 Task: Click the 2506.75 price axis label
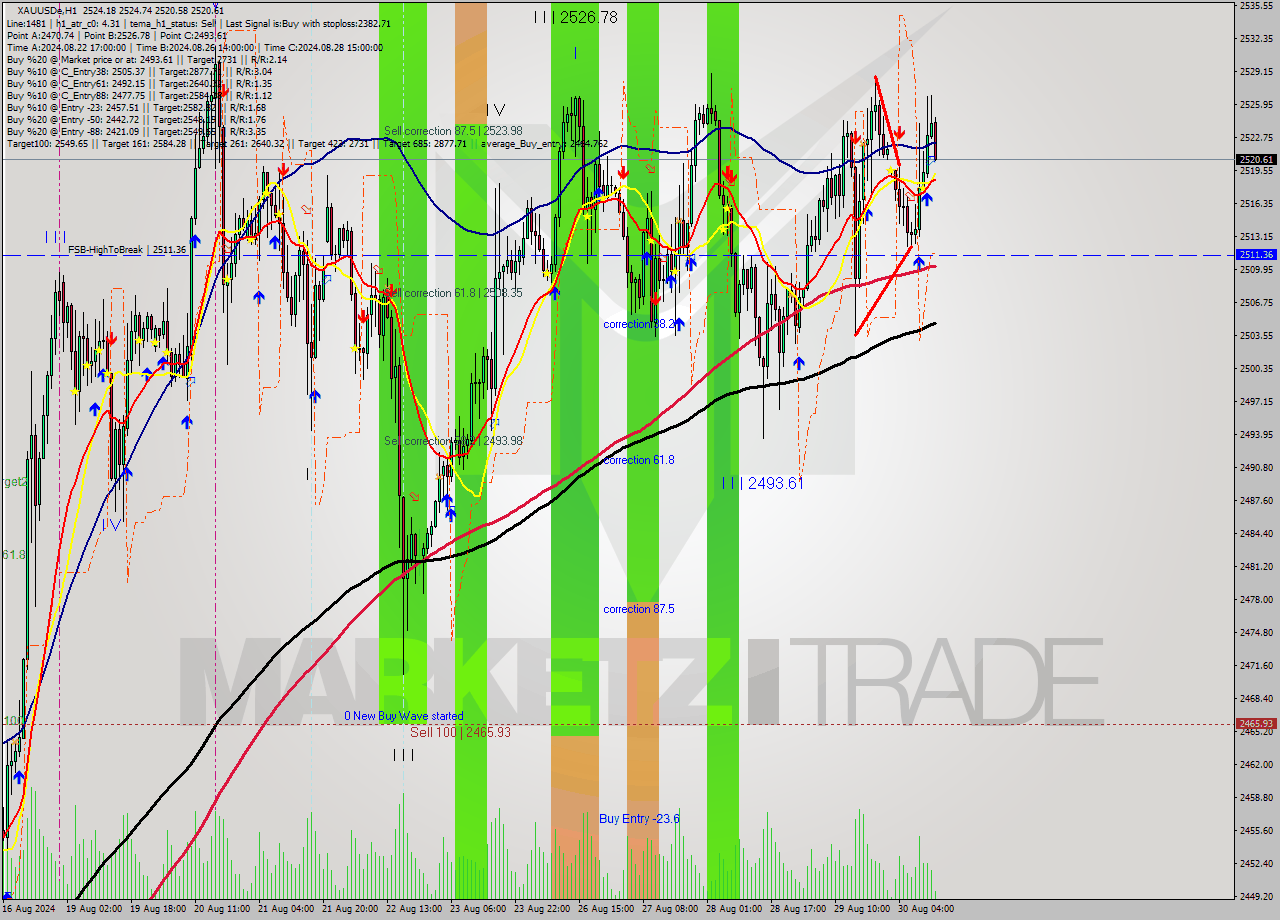click(1256, 302)
